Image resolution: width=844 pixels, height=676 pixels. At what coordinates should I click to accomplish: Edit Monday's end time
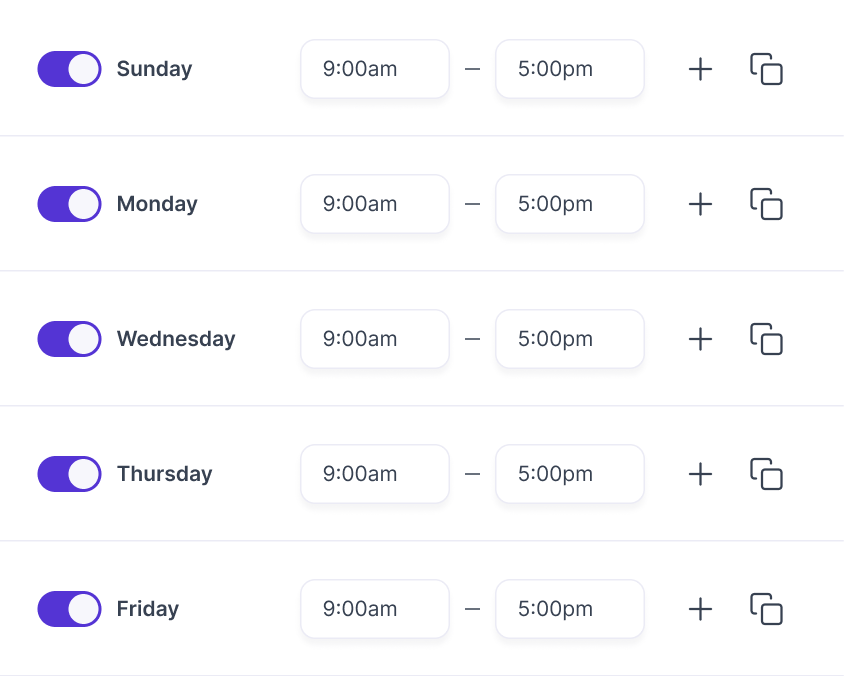pyautogui.click(x=569, y=204)
